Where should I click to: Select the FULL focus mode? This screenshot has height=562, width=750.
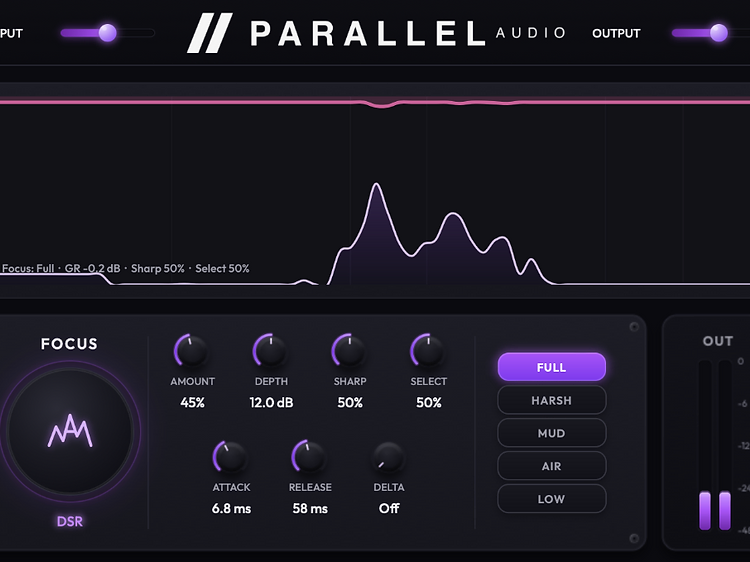pyautogui.click(x=551, y=367)
